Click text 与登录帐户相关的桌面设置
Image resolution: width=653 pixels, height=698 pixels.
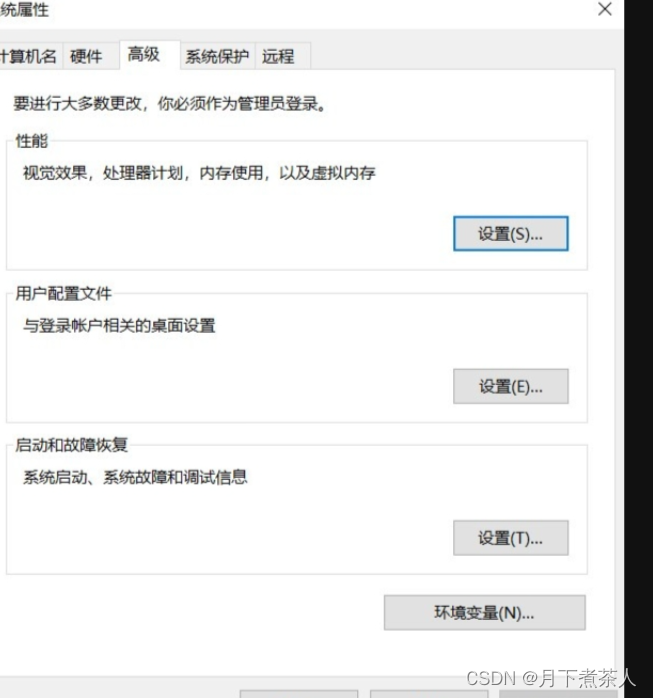click(119, 326)
